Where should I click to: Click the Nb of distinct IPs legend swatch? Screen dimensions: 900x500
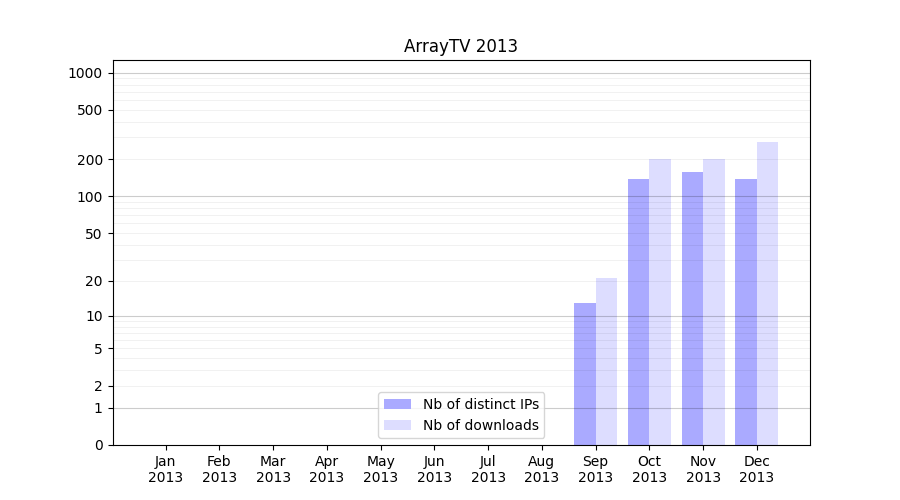click(x=398, y=404)
